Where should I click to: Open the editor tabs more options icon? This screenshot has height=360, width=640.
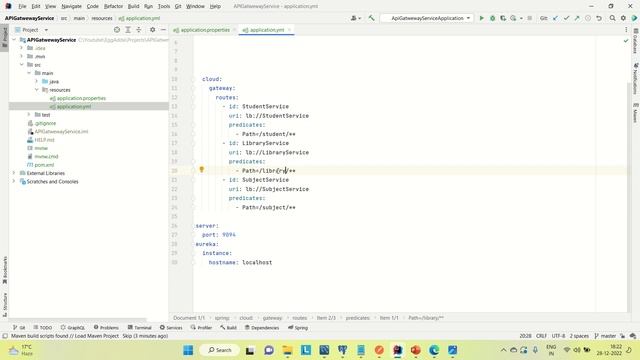pos(626,30)
